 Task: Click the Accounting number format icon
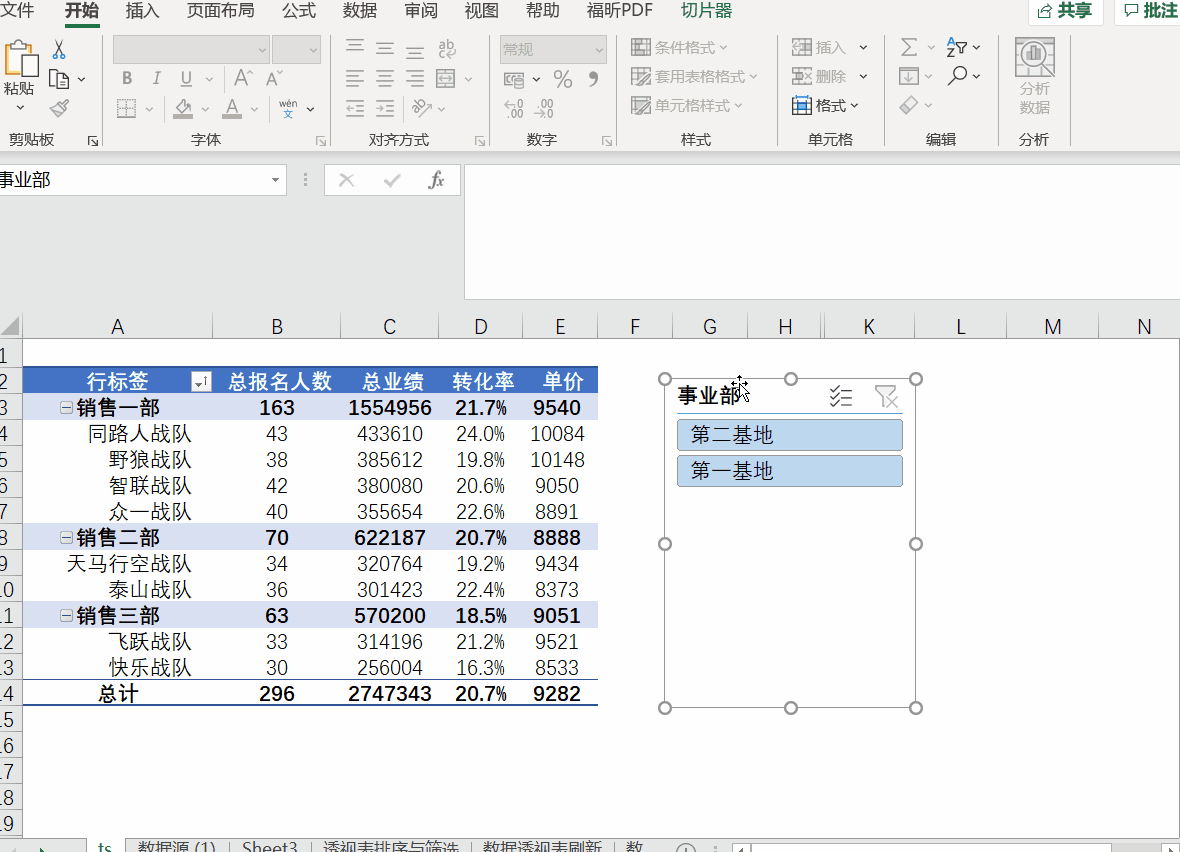(514, 79)
